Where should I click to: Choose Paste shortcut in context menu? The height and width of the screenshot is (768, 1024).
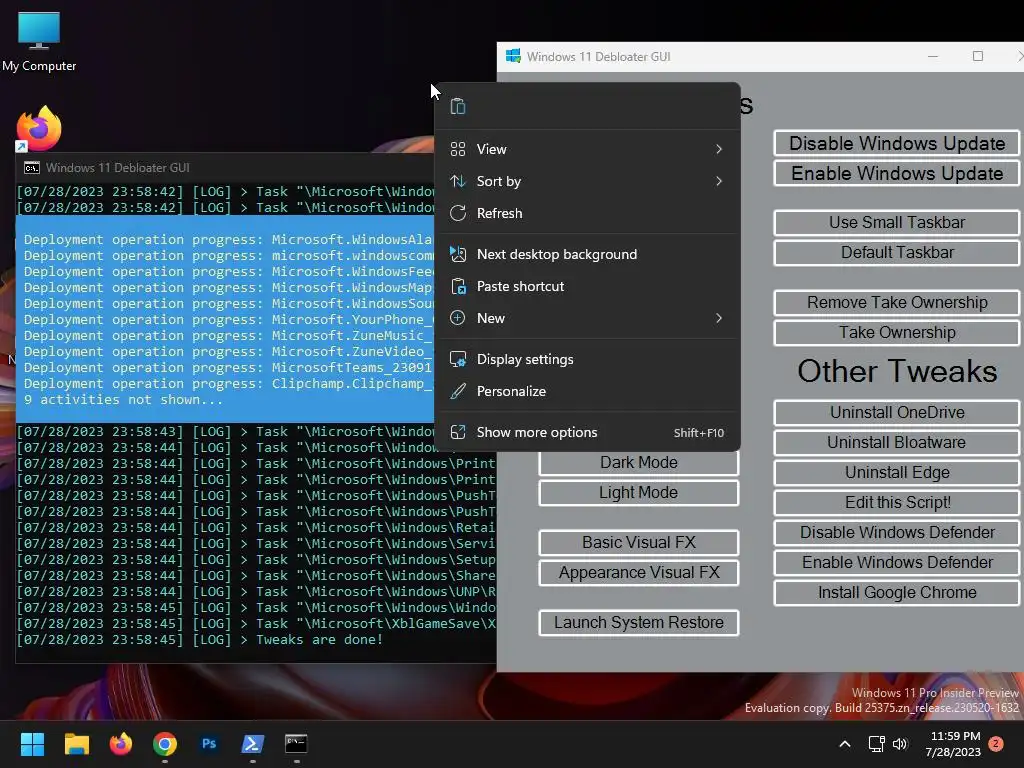[587, 286]
